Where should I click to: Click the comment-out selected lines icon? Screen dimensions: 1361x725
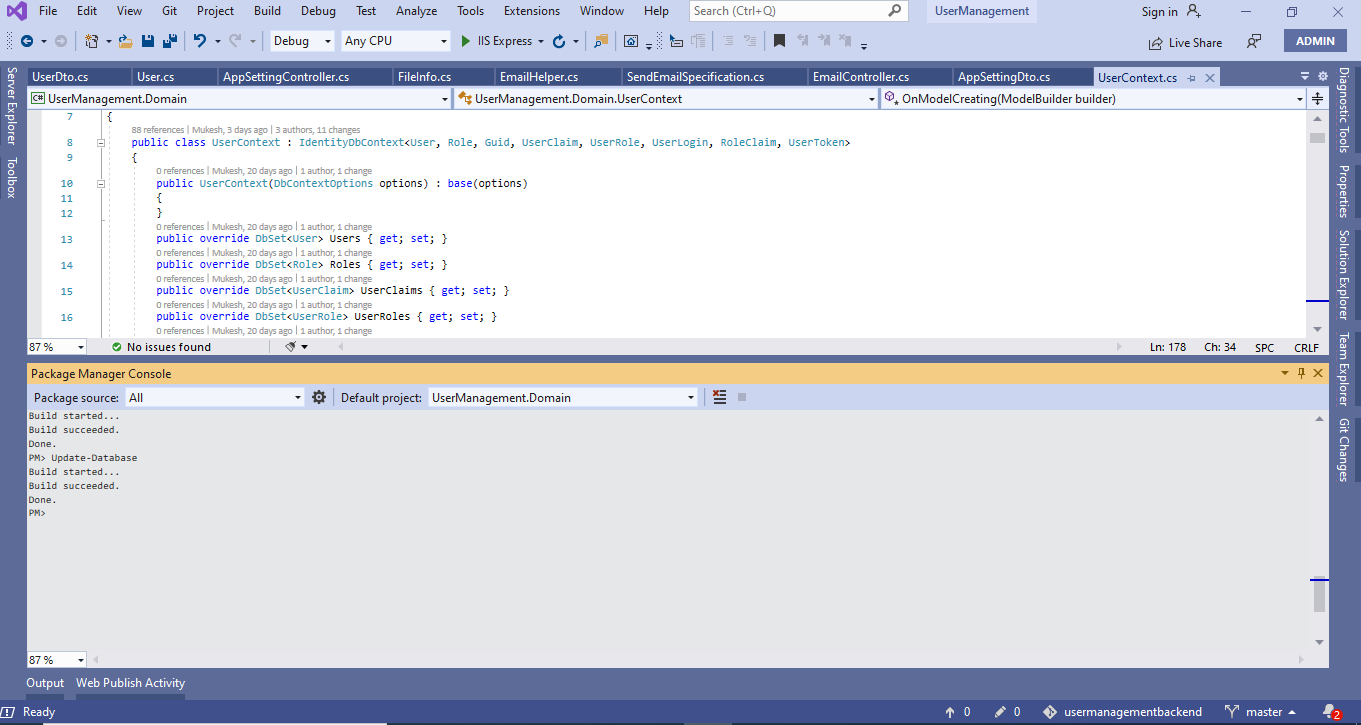(727, 41)
